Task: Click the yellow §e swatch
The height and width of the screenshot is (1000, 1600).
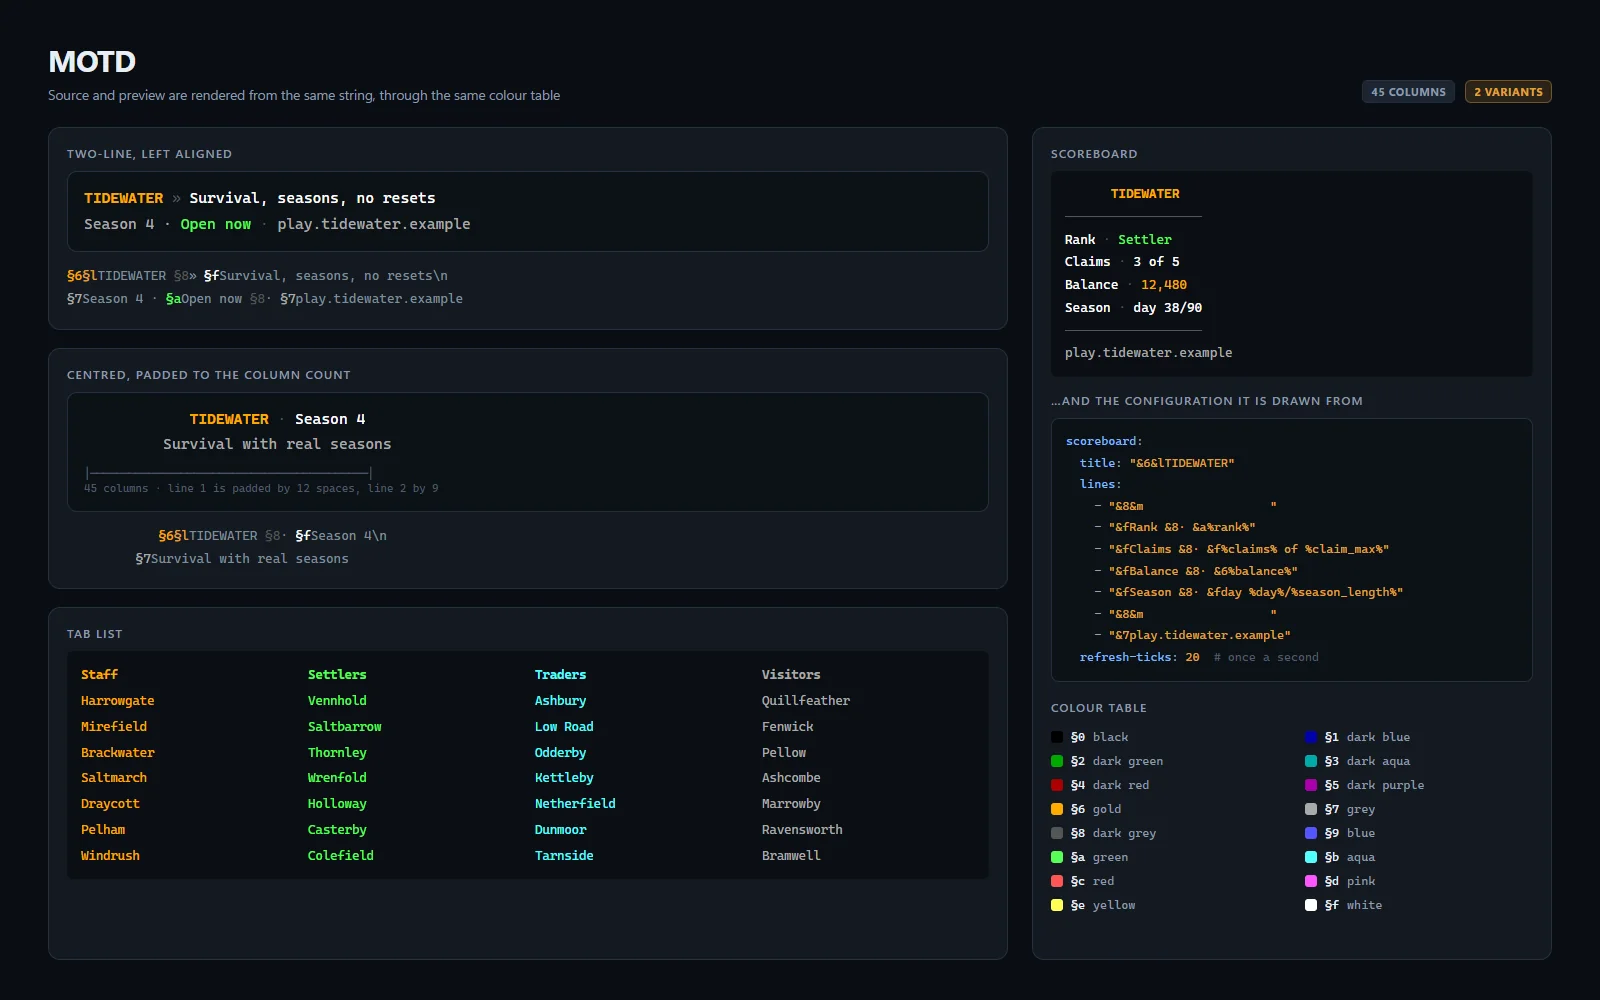Action: [1057, 905]
